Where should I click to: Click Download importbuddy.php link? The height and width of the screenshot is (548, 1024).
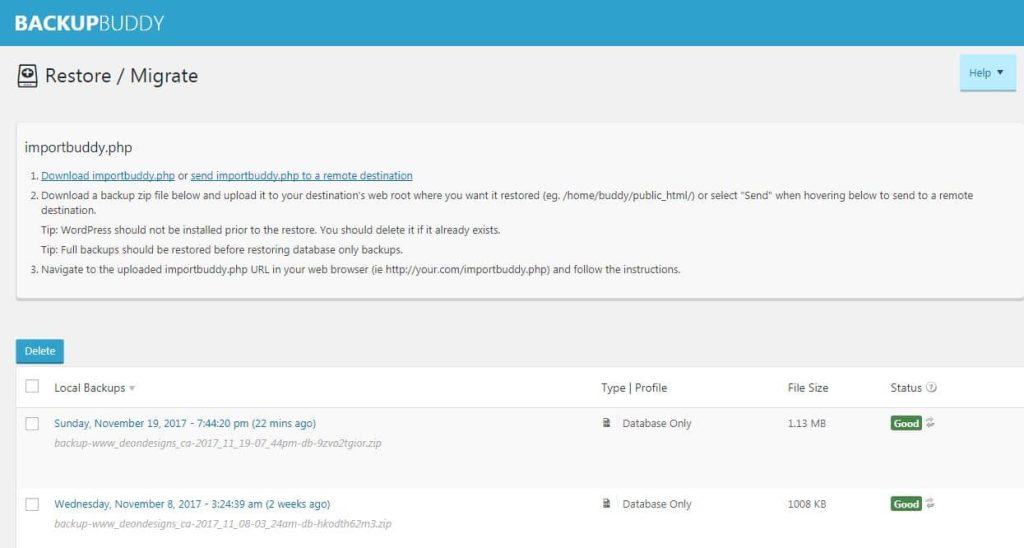pos(108,176)
